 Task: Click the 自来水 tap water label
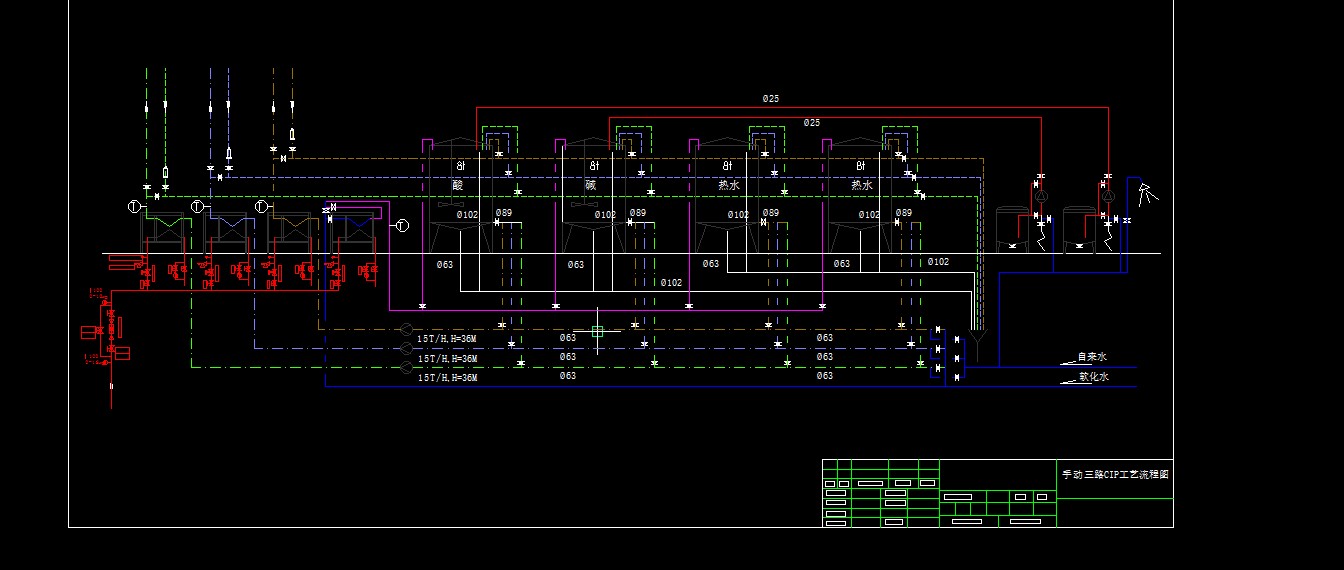(1092, 357)
